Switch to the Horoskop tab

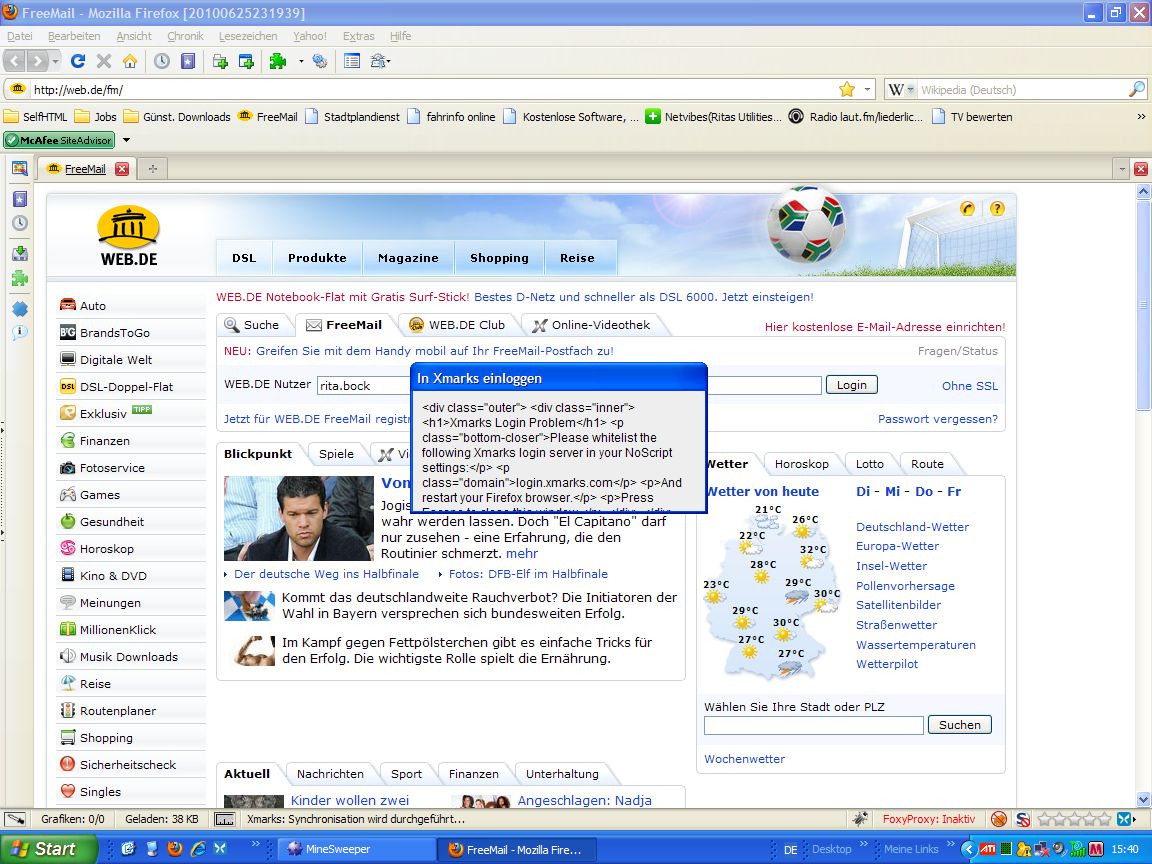click(801, 464)
